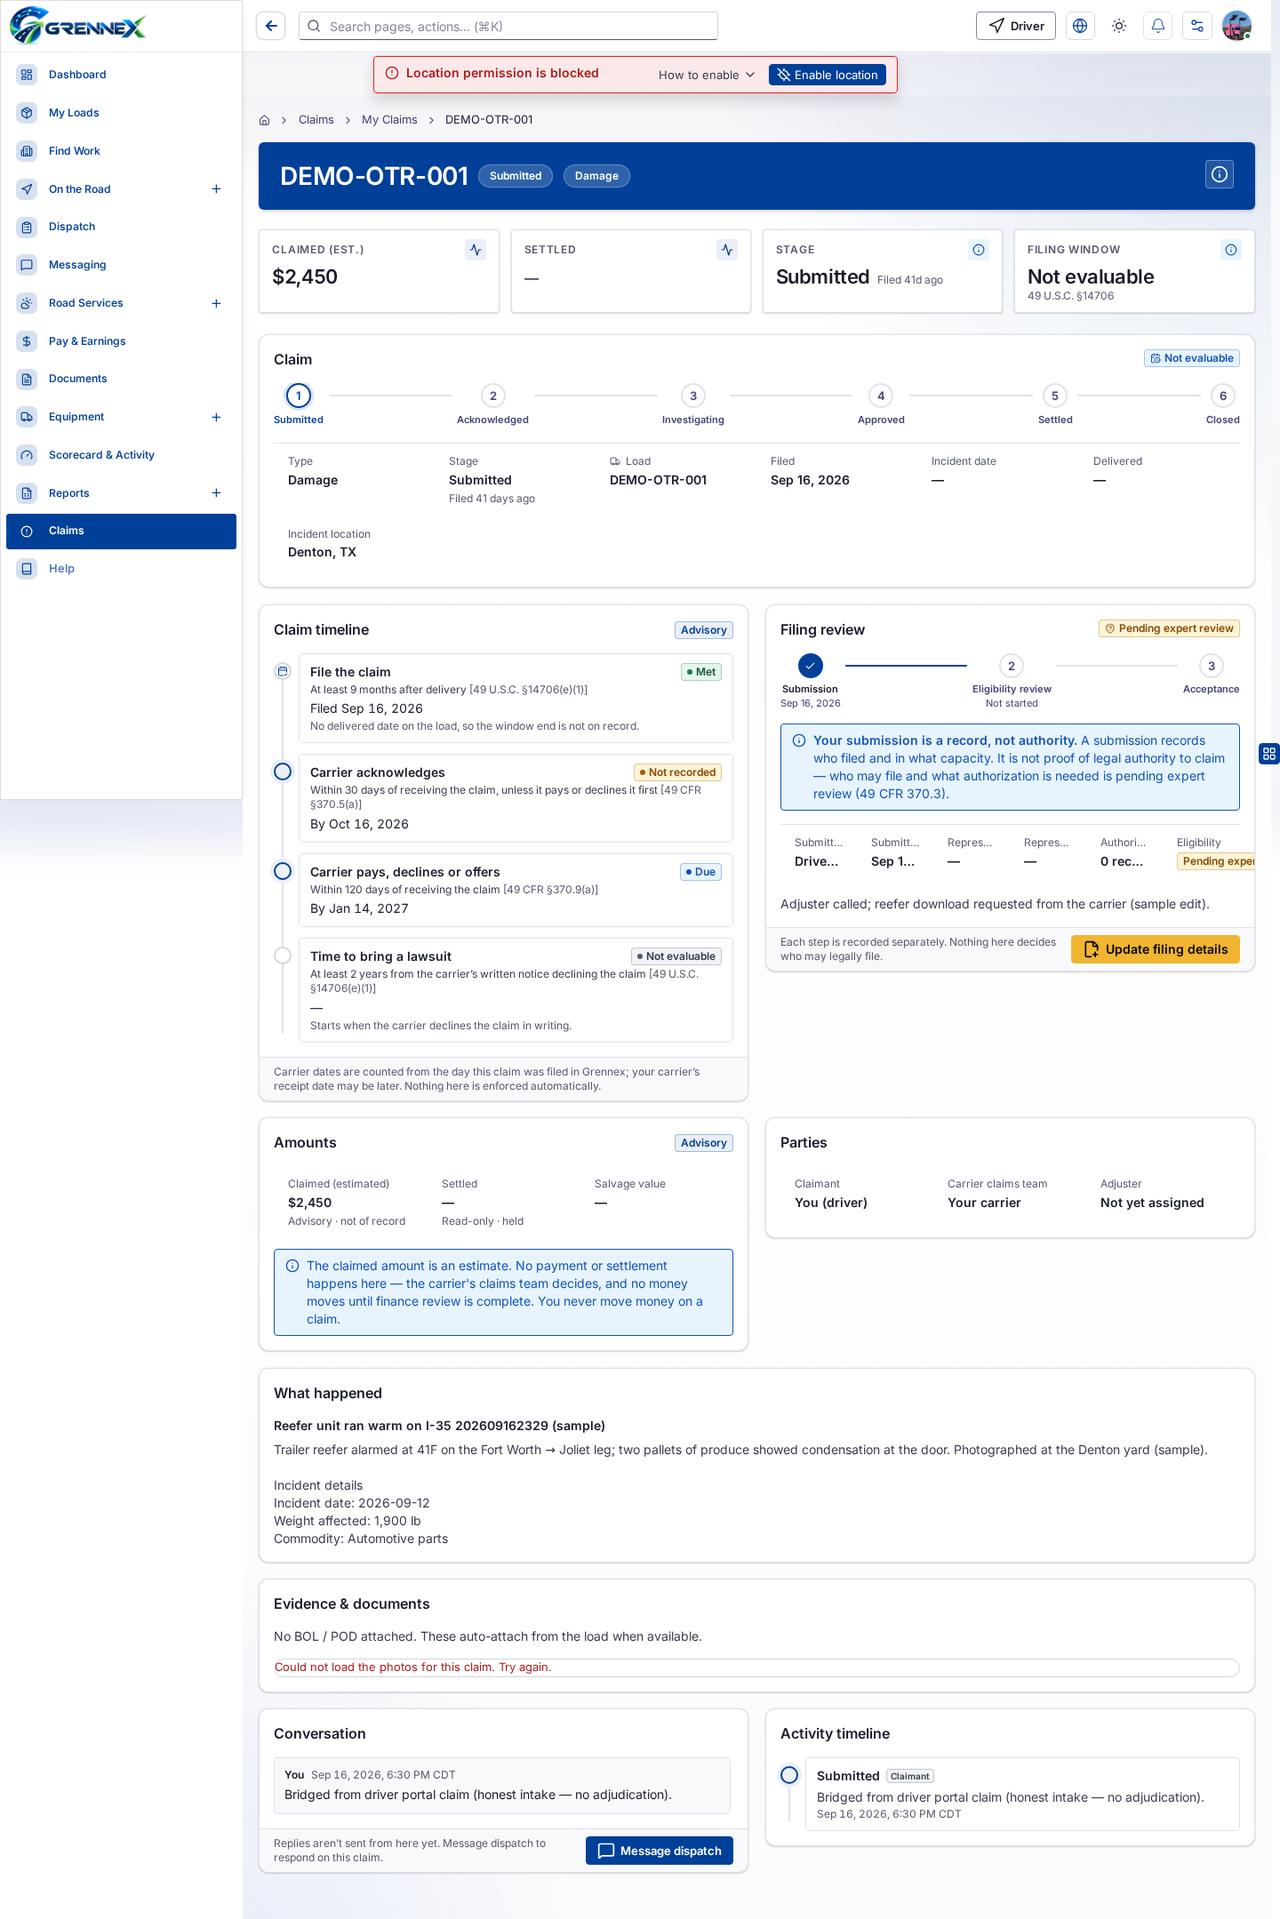Image resolution: width=1280 pixels, height=1919 pixels.
Task: Click the Advisory badge in Amounts
Action: (x=704, y=1143)
